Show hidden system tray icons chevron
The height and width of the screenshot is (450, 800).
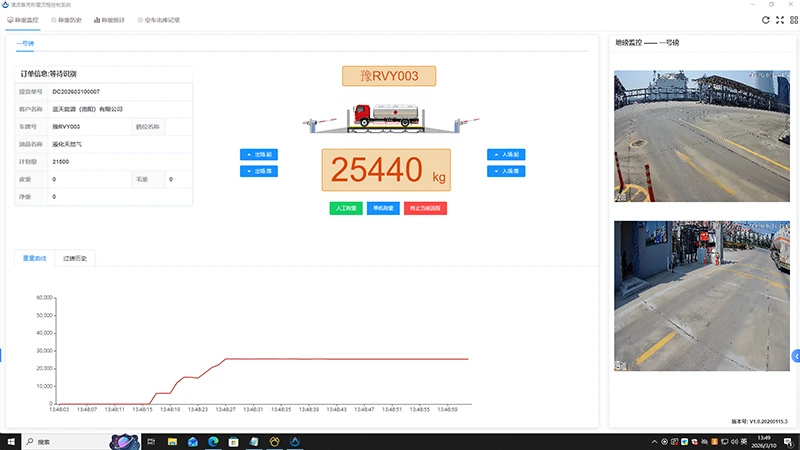point(654,442)
